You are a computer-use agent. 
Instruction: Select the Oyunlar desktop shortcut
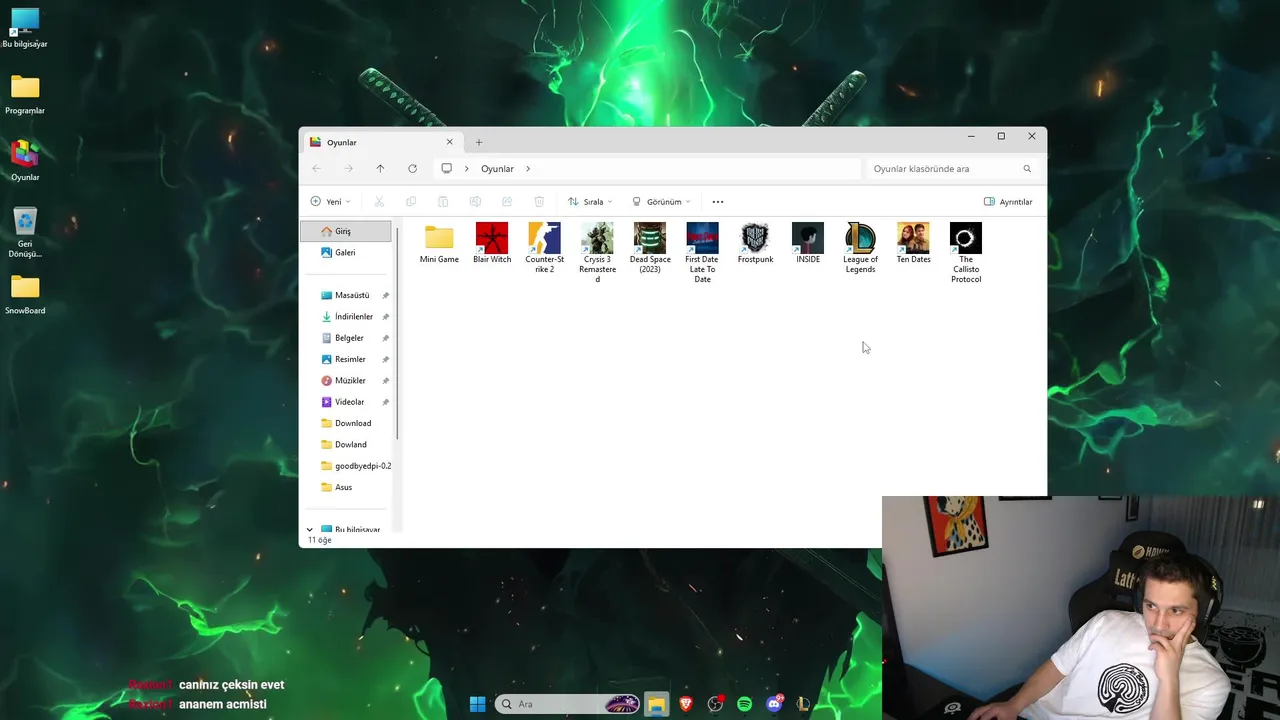click(25, 161)
